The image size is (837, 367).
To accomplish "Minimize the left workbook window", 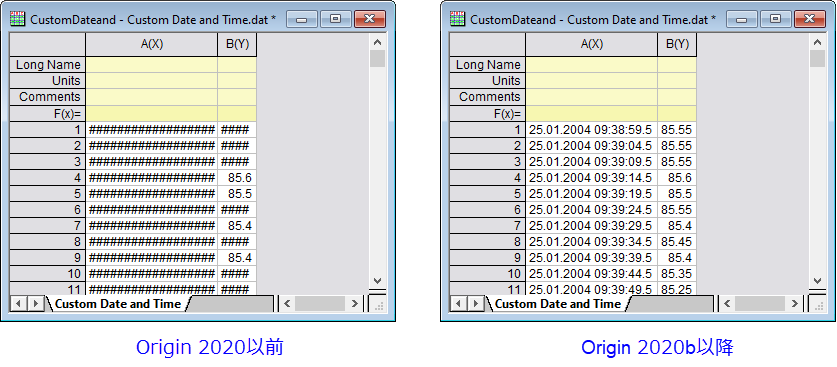I will point(302,19).
